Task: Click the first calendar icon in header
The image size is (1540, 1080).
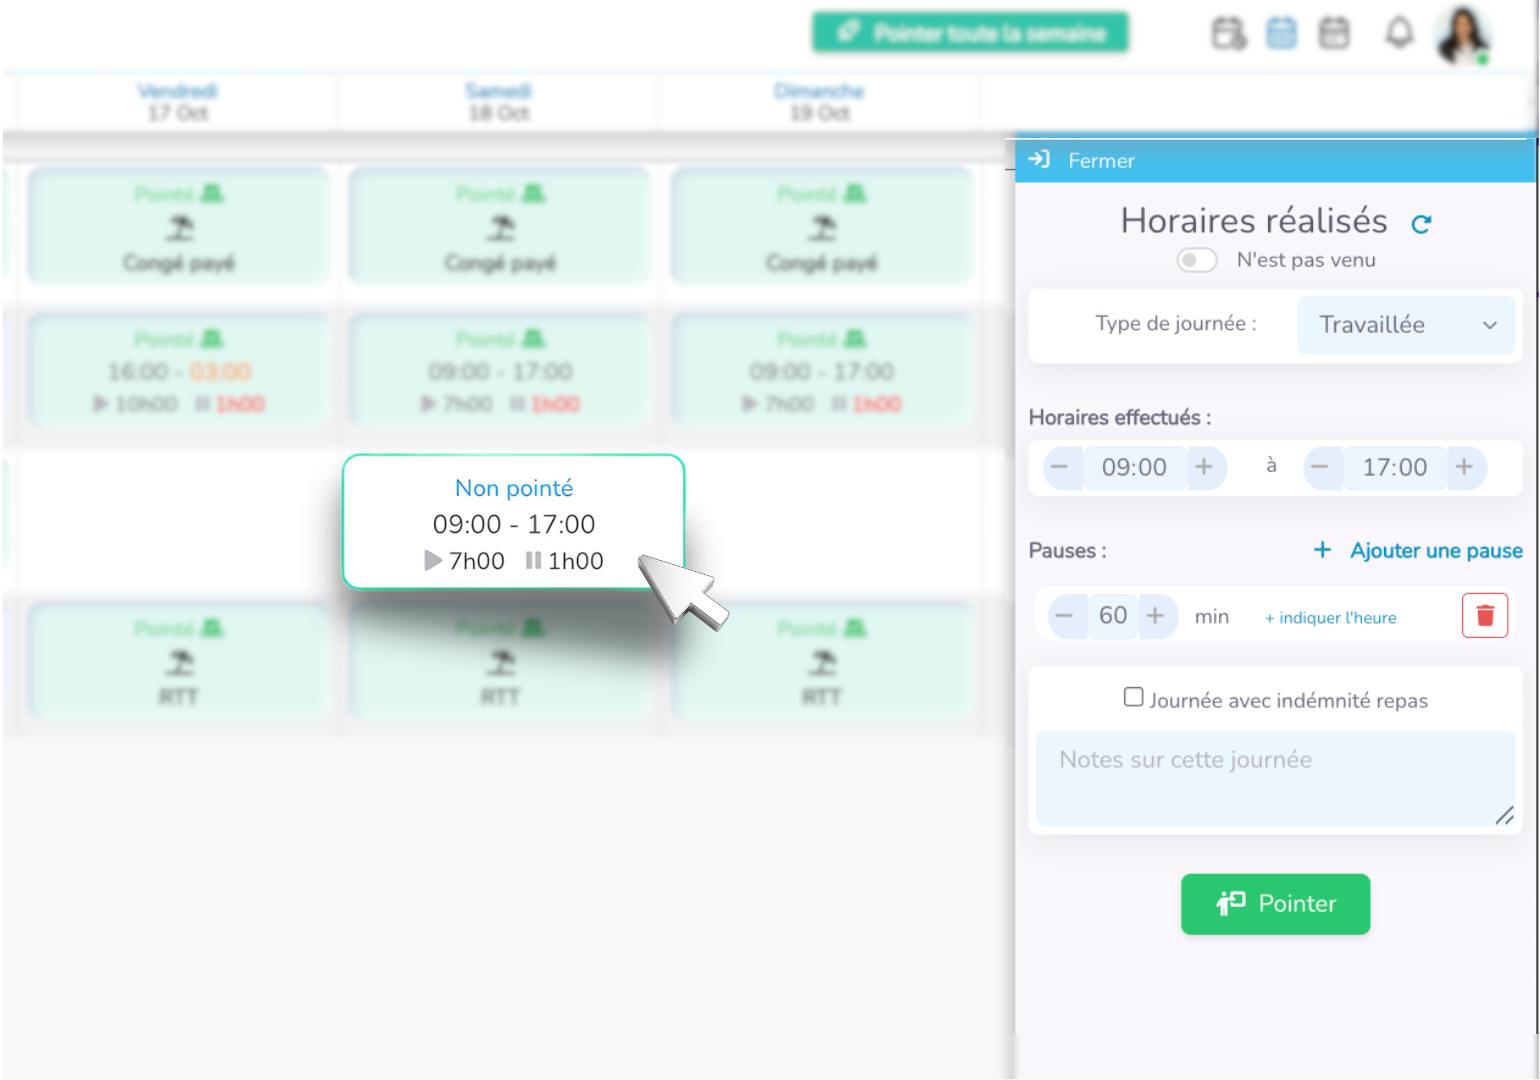Action: (1228, 33)
